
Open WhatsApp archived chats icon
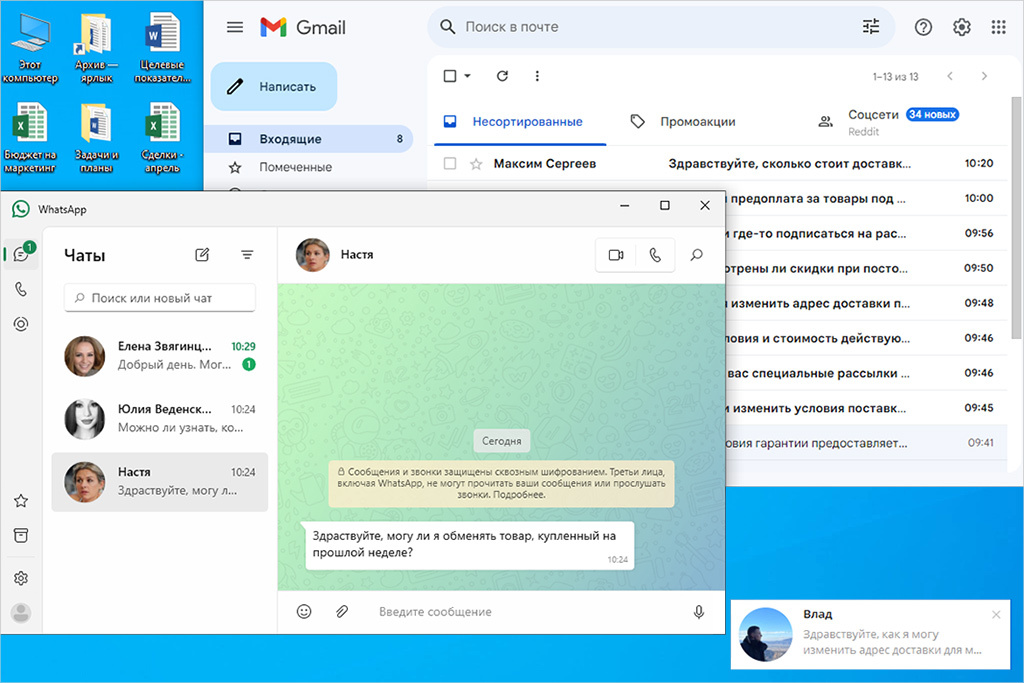pyautogui.click(x=21, y=535)
